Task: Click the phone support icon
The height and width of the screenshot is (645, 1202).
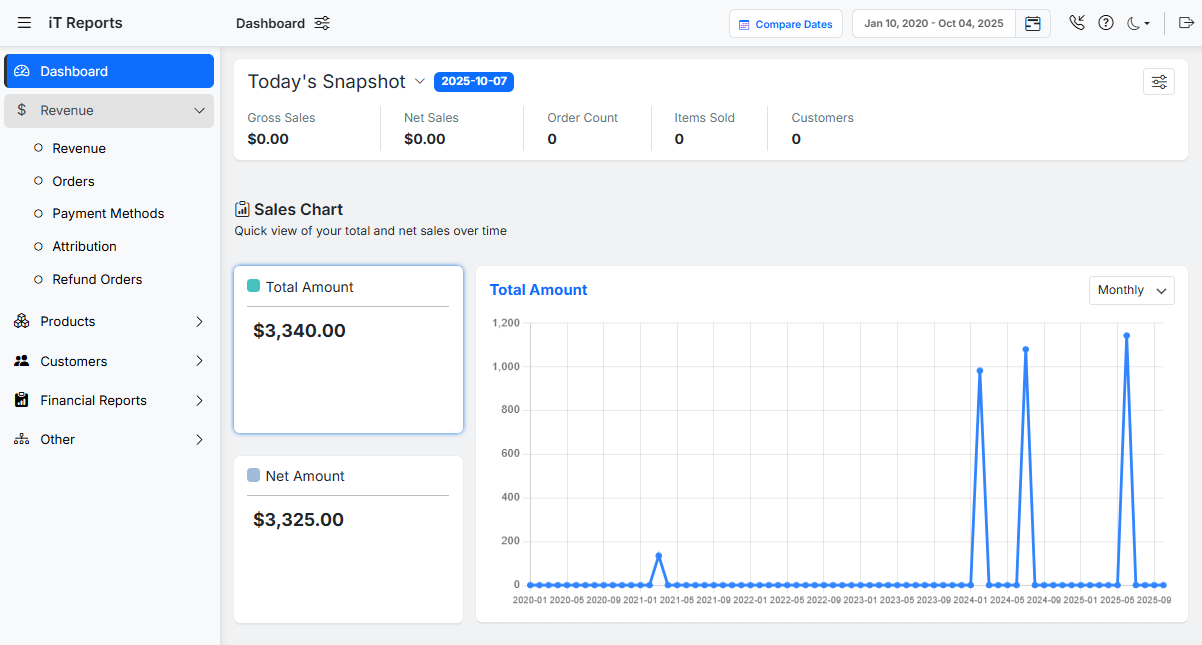Action: click(x=1077, y=23)
